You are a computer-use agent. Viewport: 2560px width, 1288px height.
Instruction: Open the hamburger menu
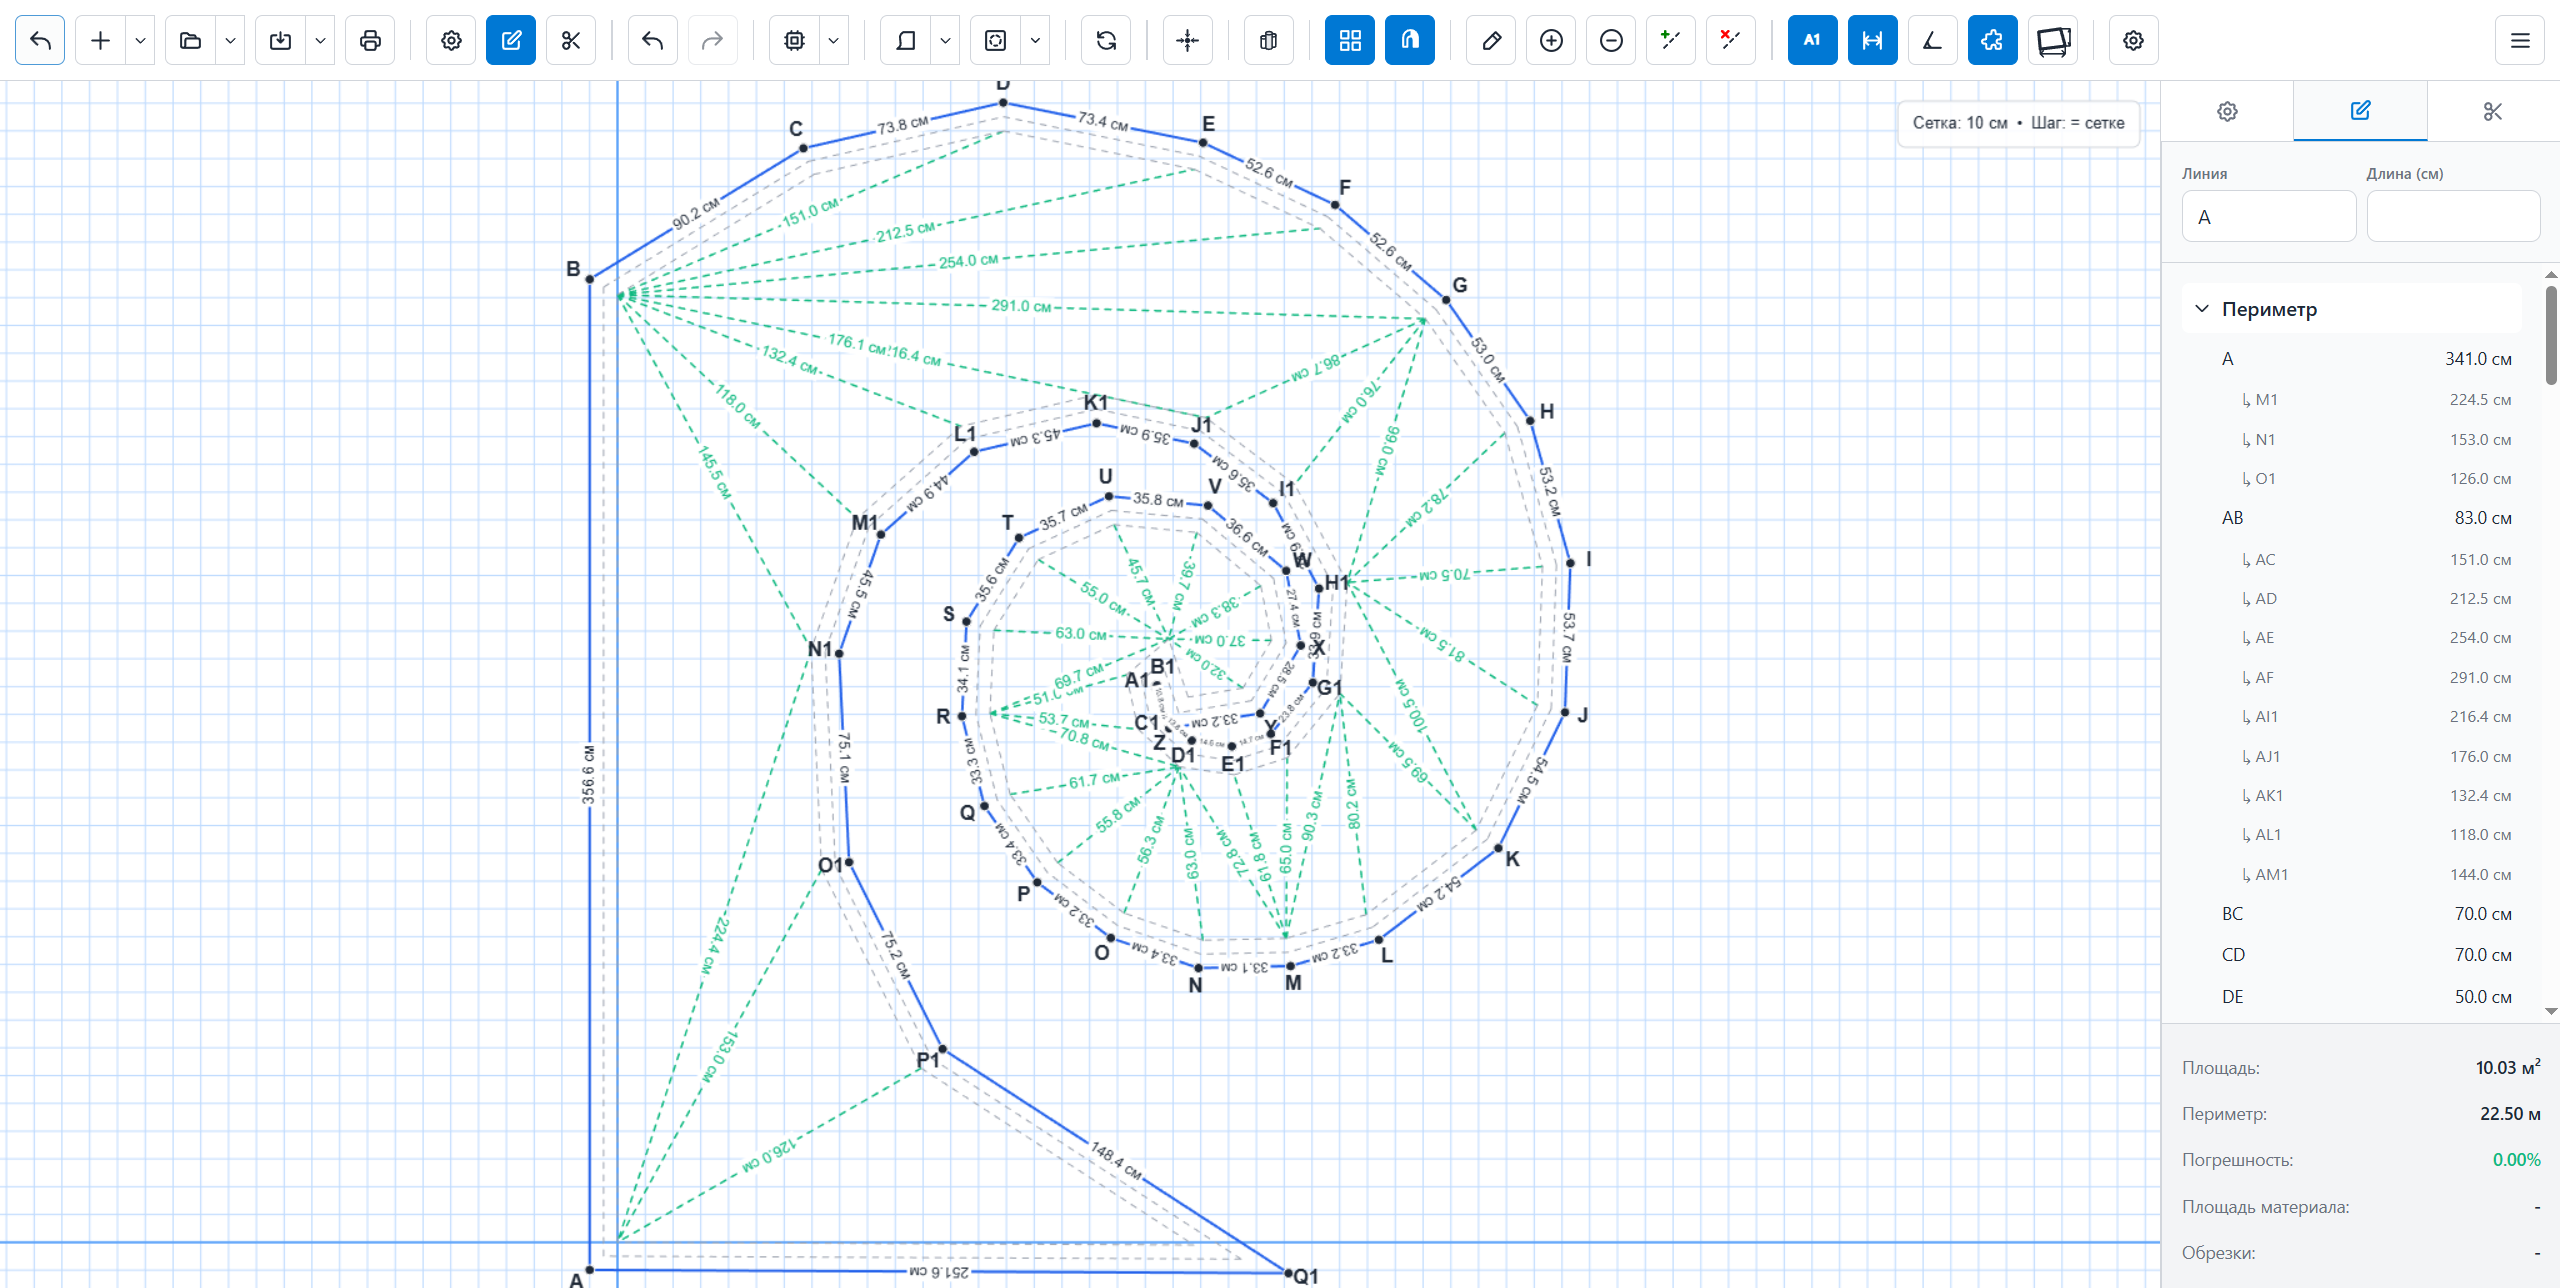(2520, 40)
